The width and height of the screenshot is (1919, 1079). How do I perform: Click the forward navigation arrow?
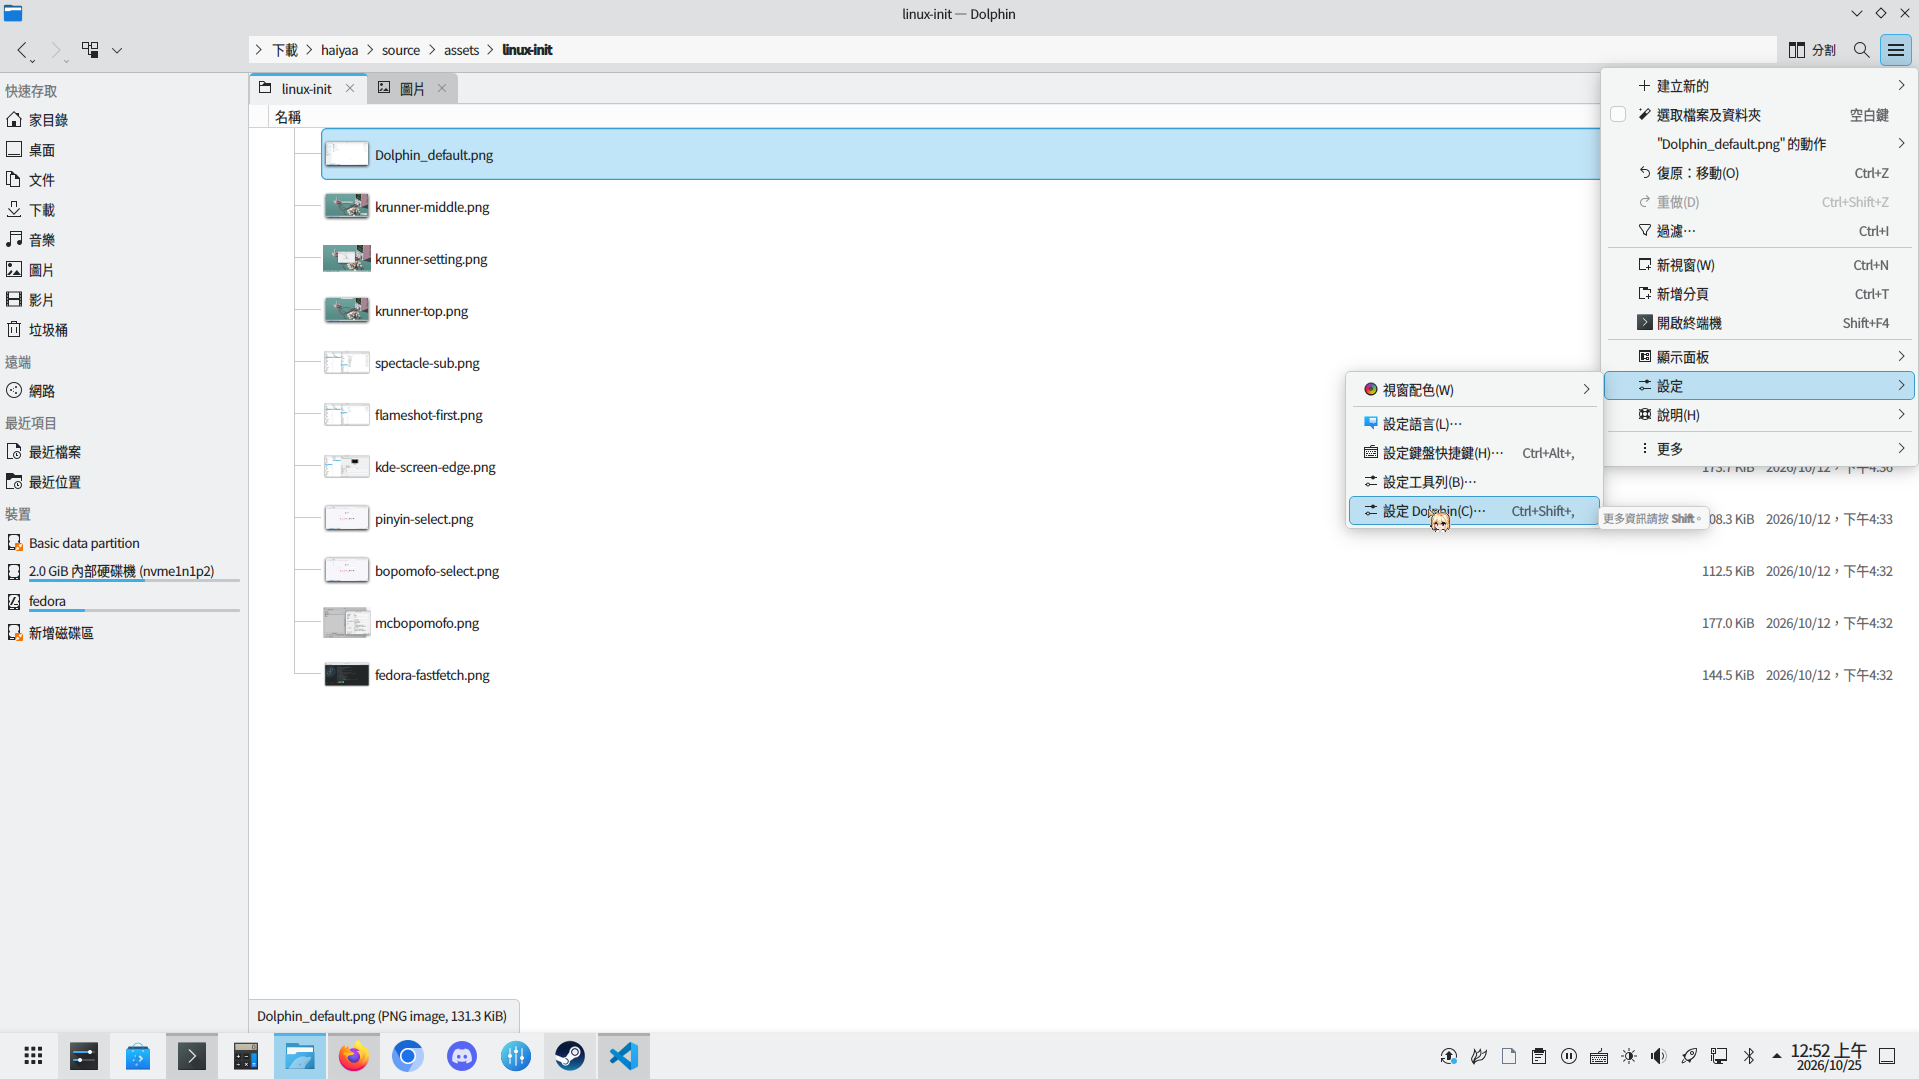click(x=56, y=50)
